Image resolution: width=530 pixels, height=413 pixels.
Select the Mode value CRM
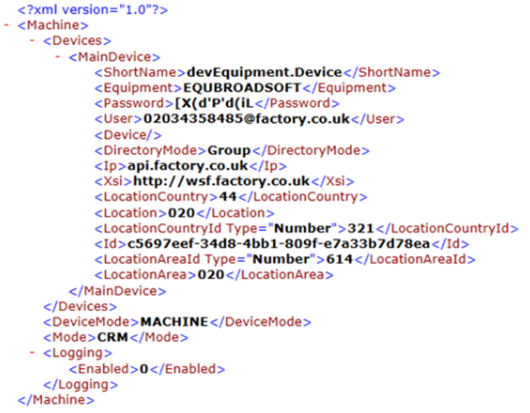point(113,337)
